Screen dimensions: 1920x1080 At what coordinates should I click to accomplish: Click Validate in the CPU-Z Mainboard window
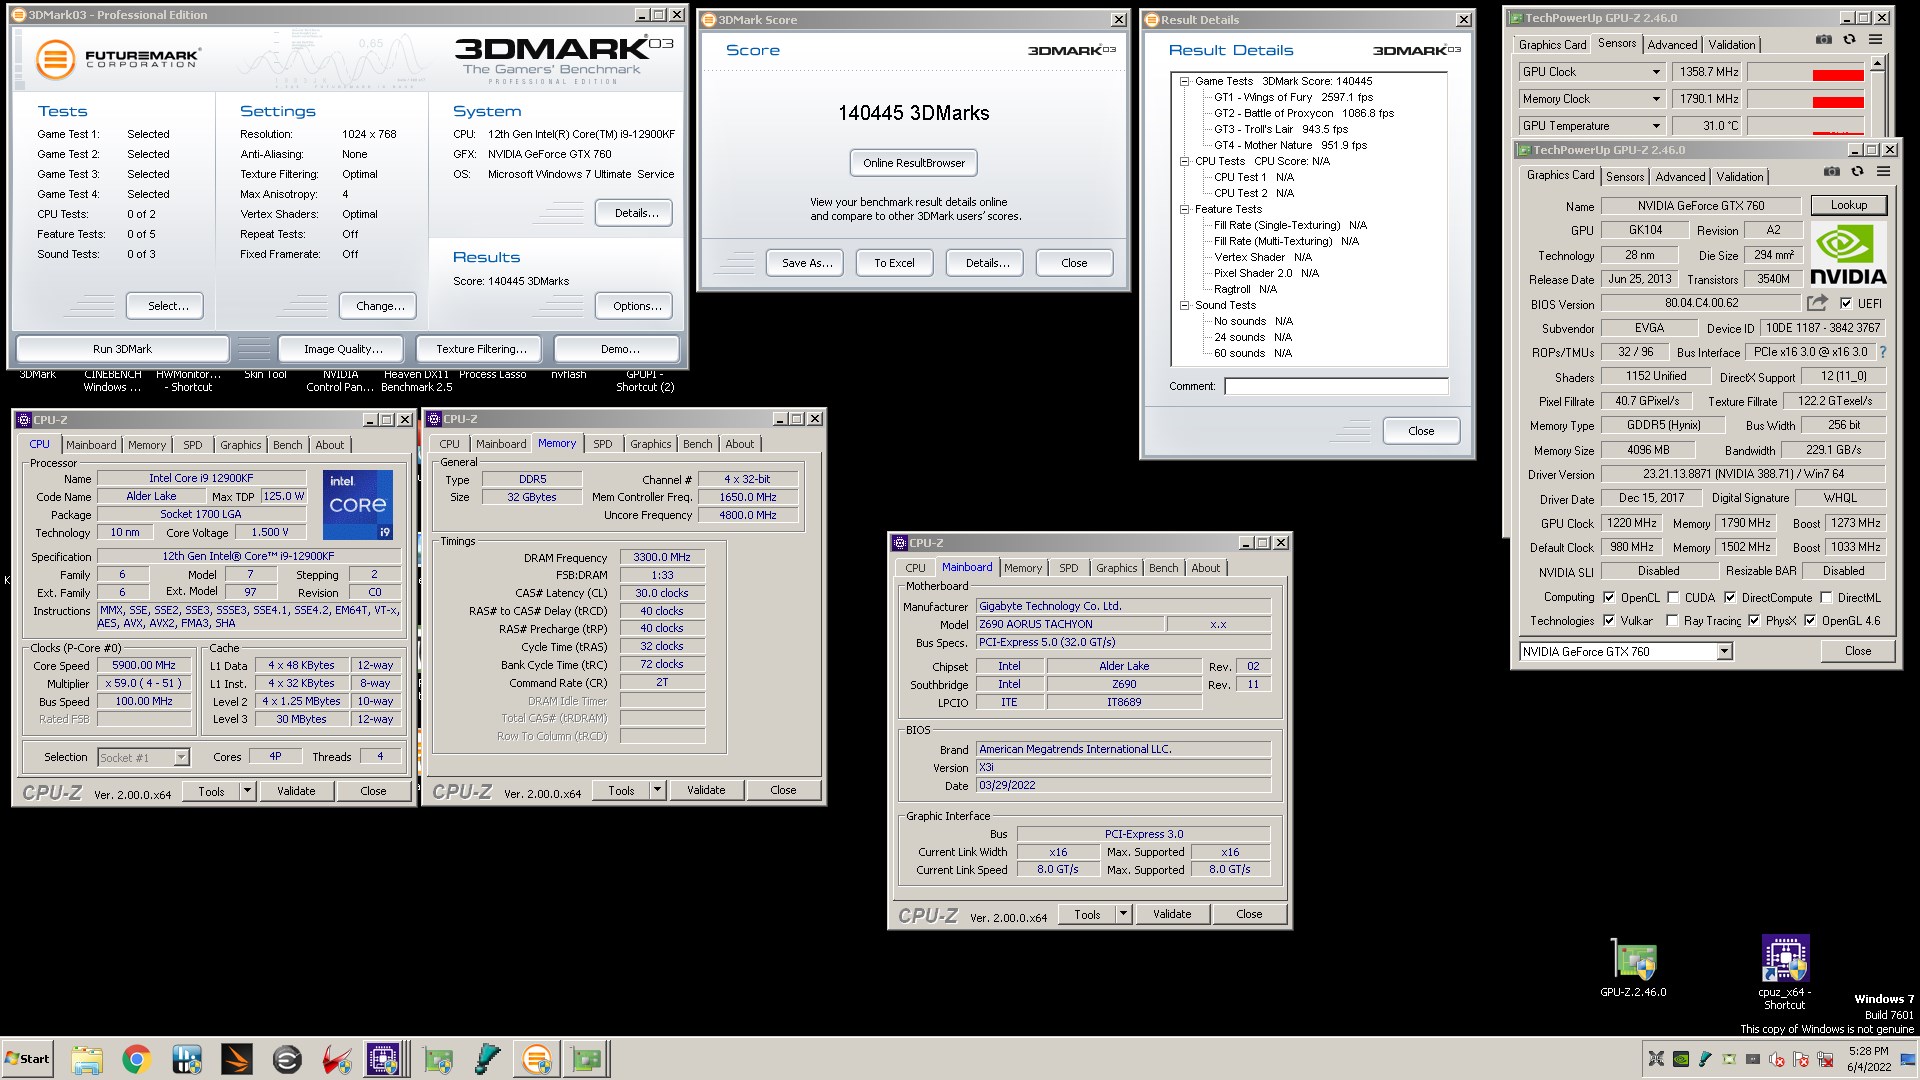[x=1172, y=914]
